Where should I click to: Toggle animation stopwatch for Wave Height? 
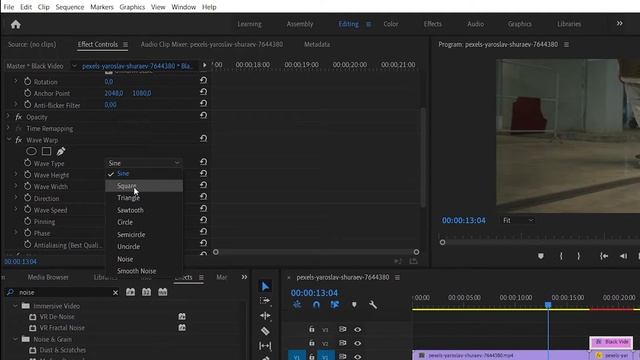[27, 175]
